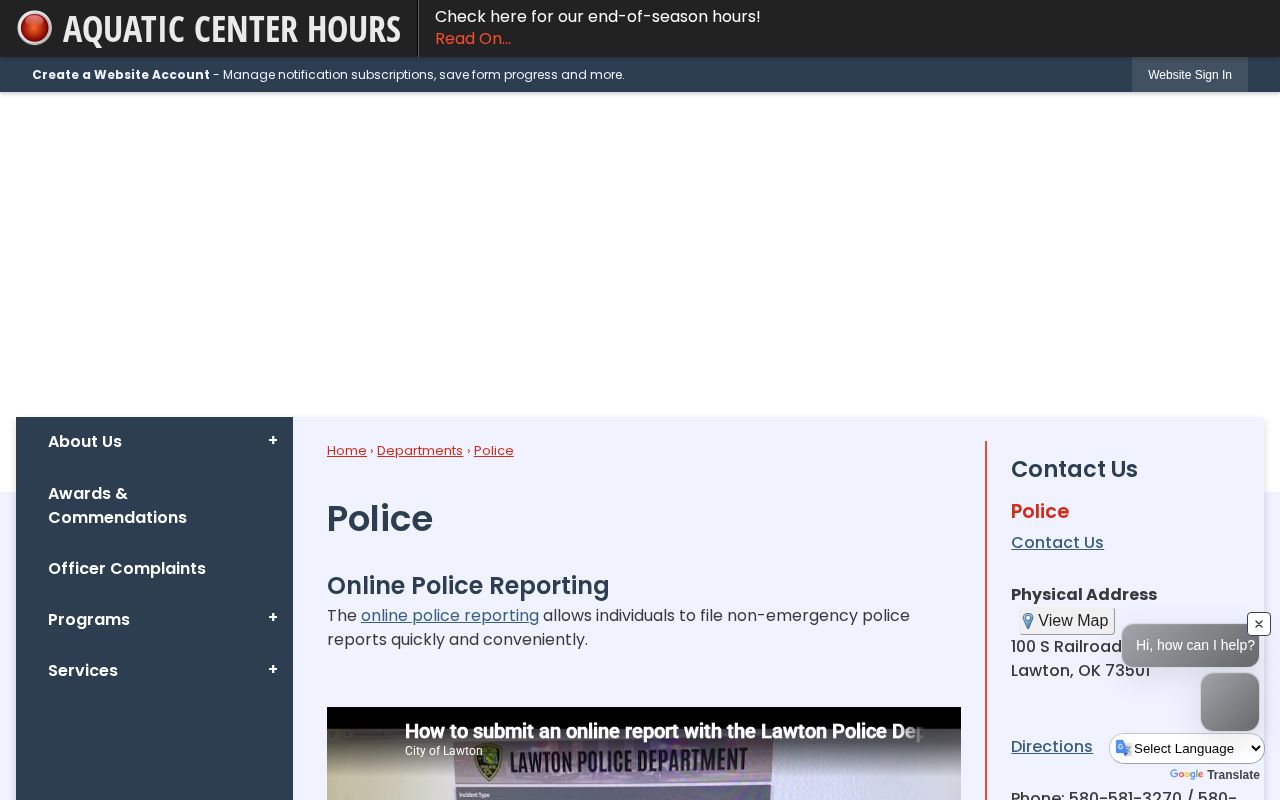Screen dimensions: 1280x800
Task: Click the red Police heading under Contact Us
Action: tap(1040, 512)
